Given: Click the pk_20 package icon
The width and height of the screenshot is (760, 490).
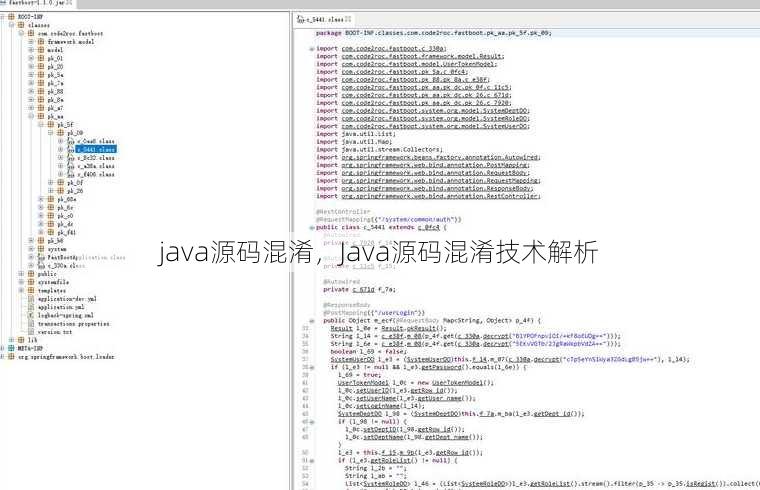Looking at the screenshot, I should click(x=41, y=66).
